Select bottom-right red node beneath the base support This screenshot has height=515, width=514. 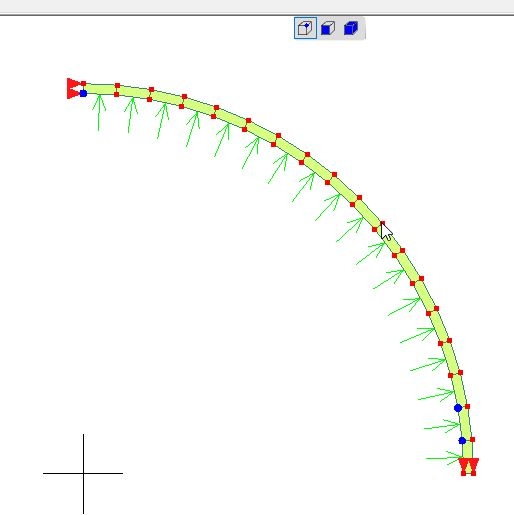473,473
